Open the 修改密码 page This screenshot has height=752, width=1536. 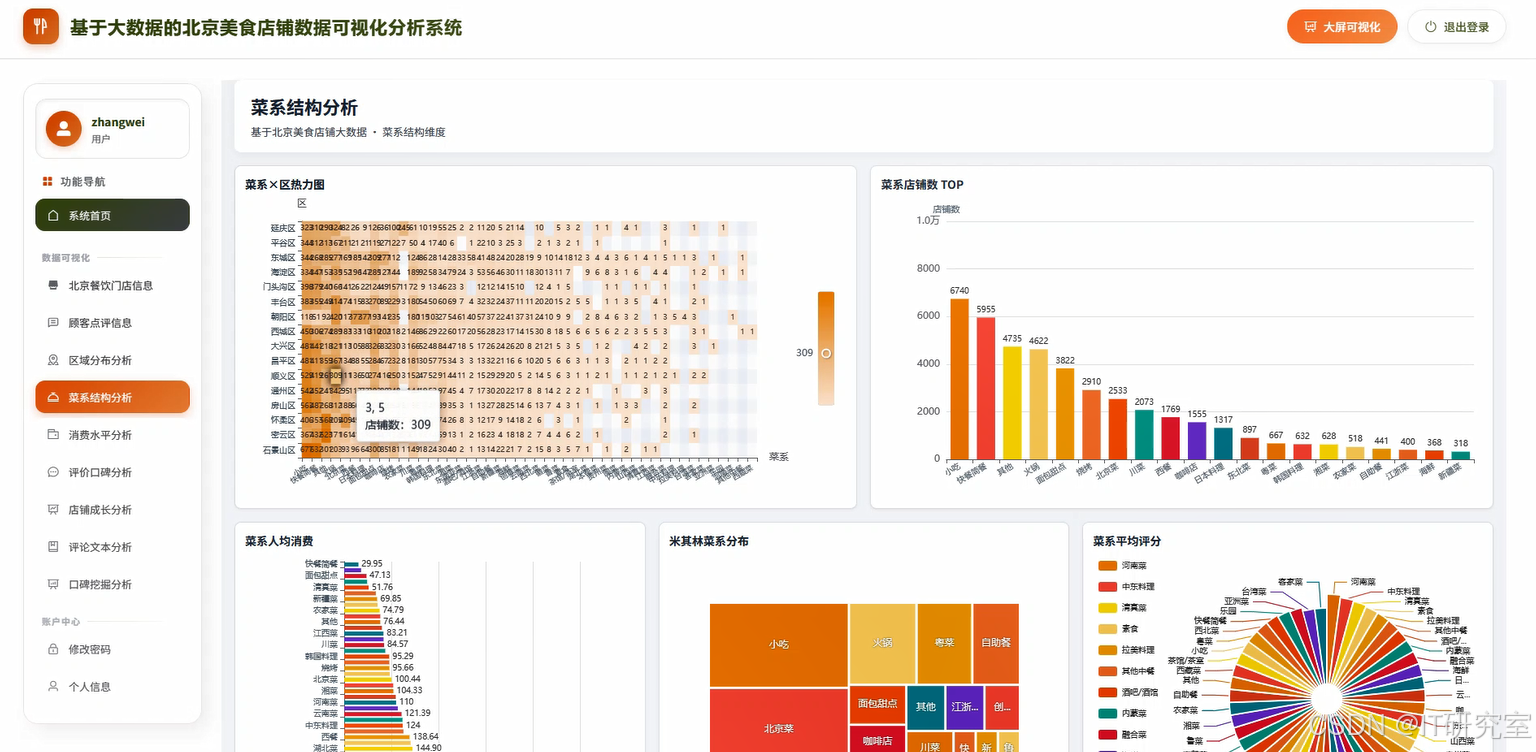112,649
